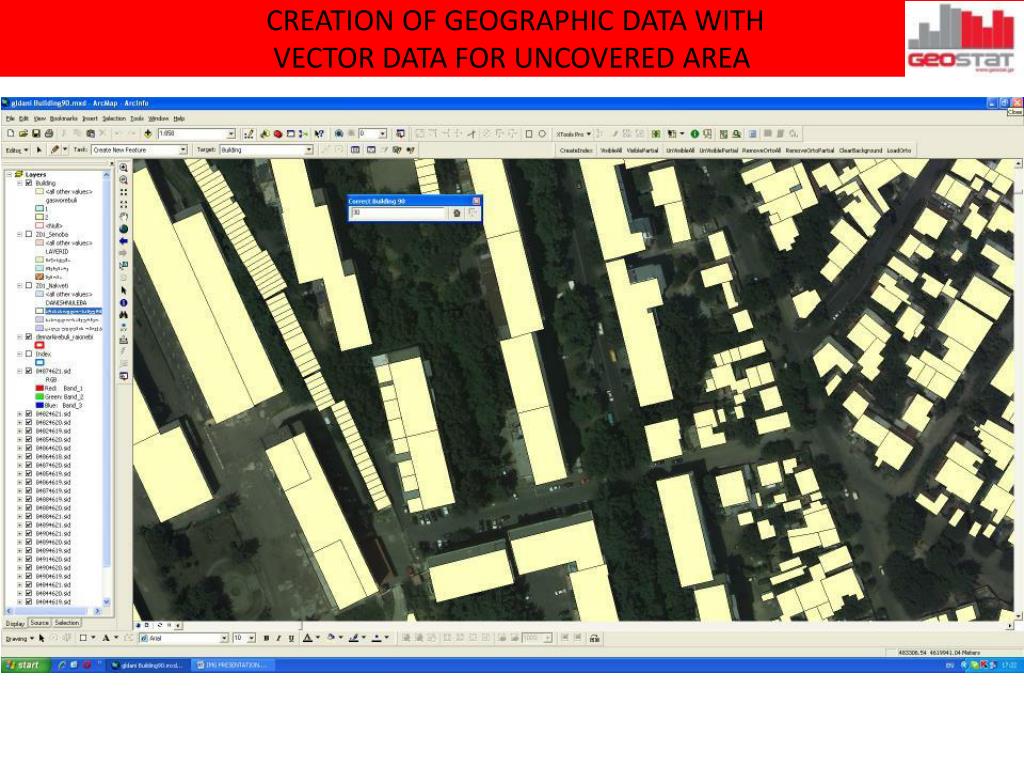Open attributes table icon in Editor toolbar
The width and height of the screenshot is (1024, 768).
point(355,150)
